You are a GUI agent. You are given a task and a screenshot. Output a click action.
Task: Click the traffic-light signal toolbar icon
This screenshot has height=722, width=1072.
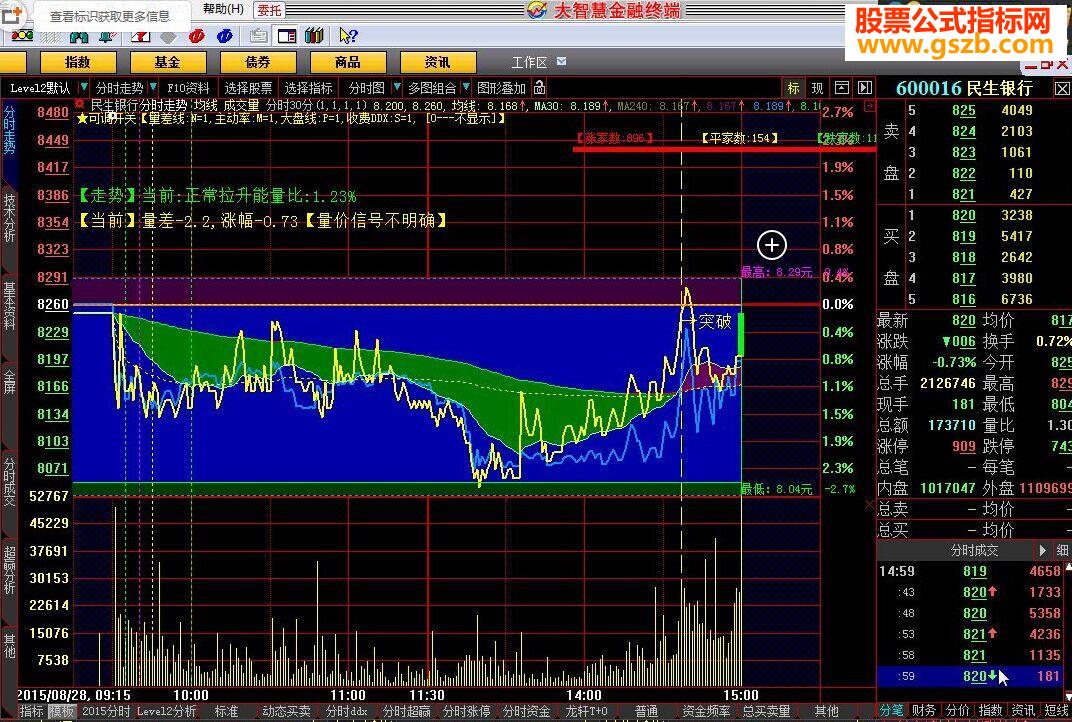[22, 35]
